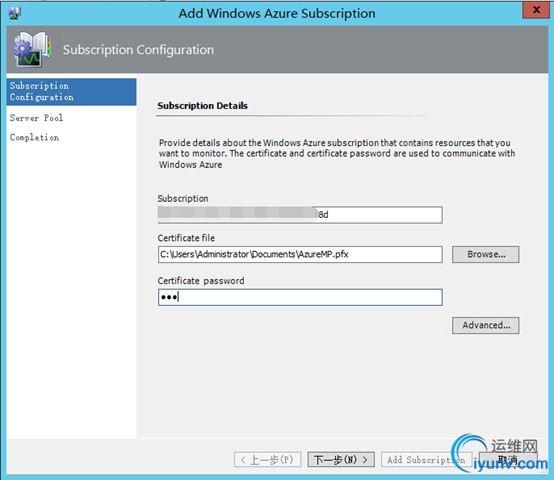Click the Subscription field label
Viewport: 554px width, 480px height.
click(183, 198)
